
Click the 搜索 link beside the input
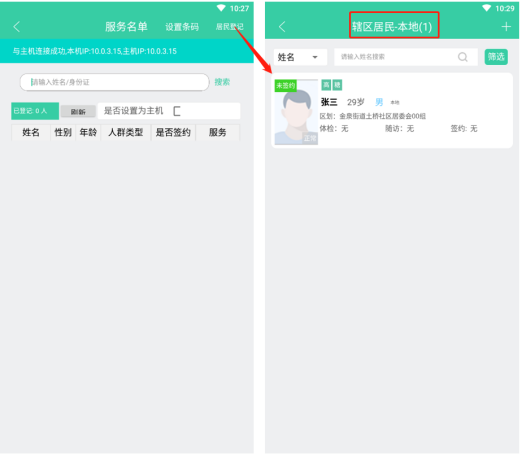pyautogui.click(x=222, y=82)
